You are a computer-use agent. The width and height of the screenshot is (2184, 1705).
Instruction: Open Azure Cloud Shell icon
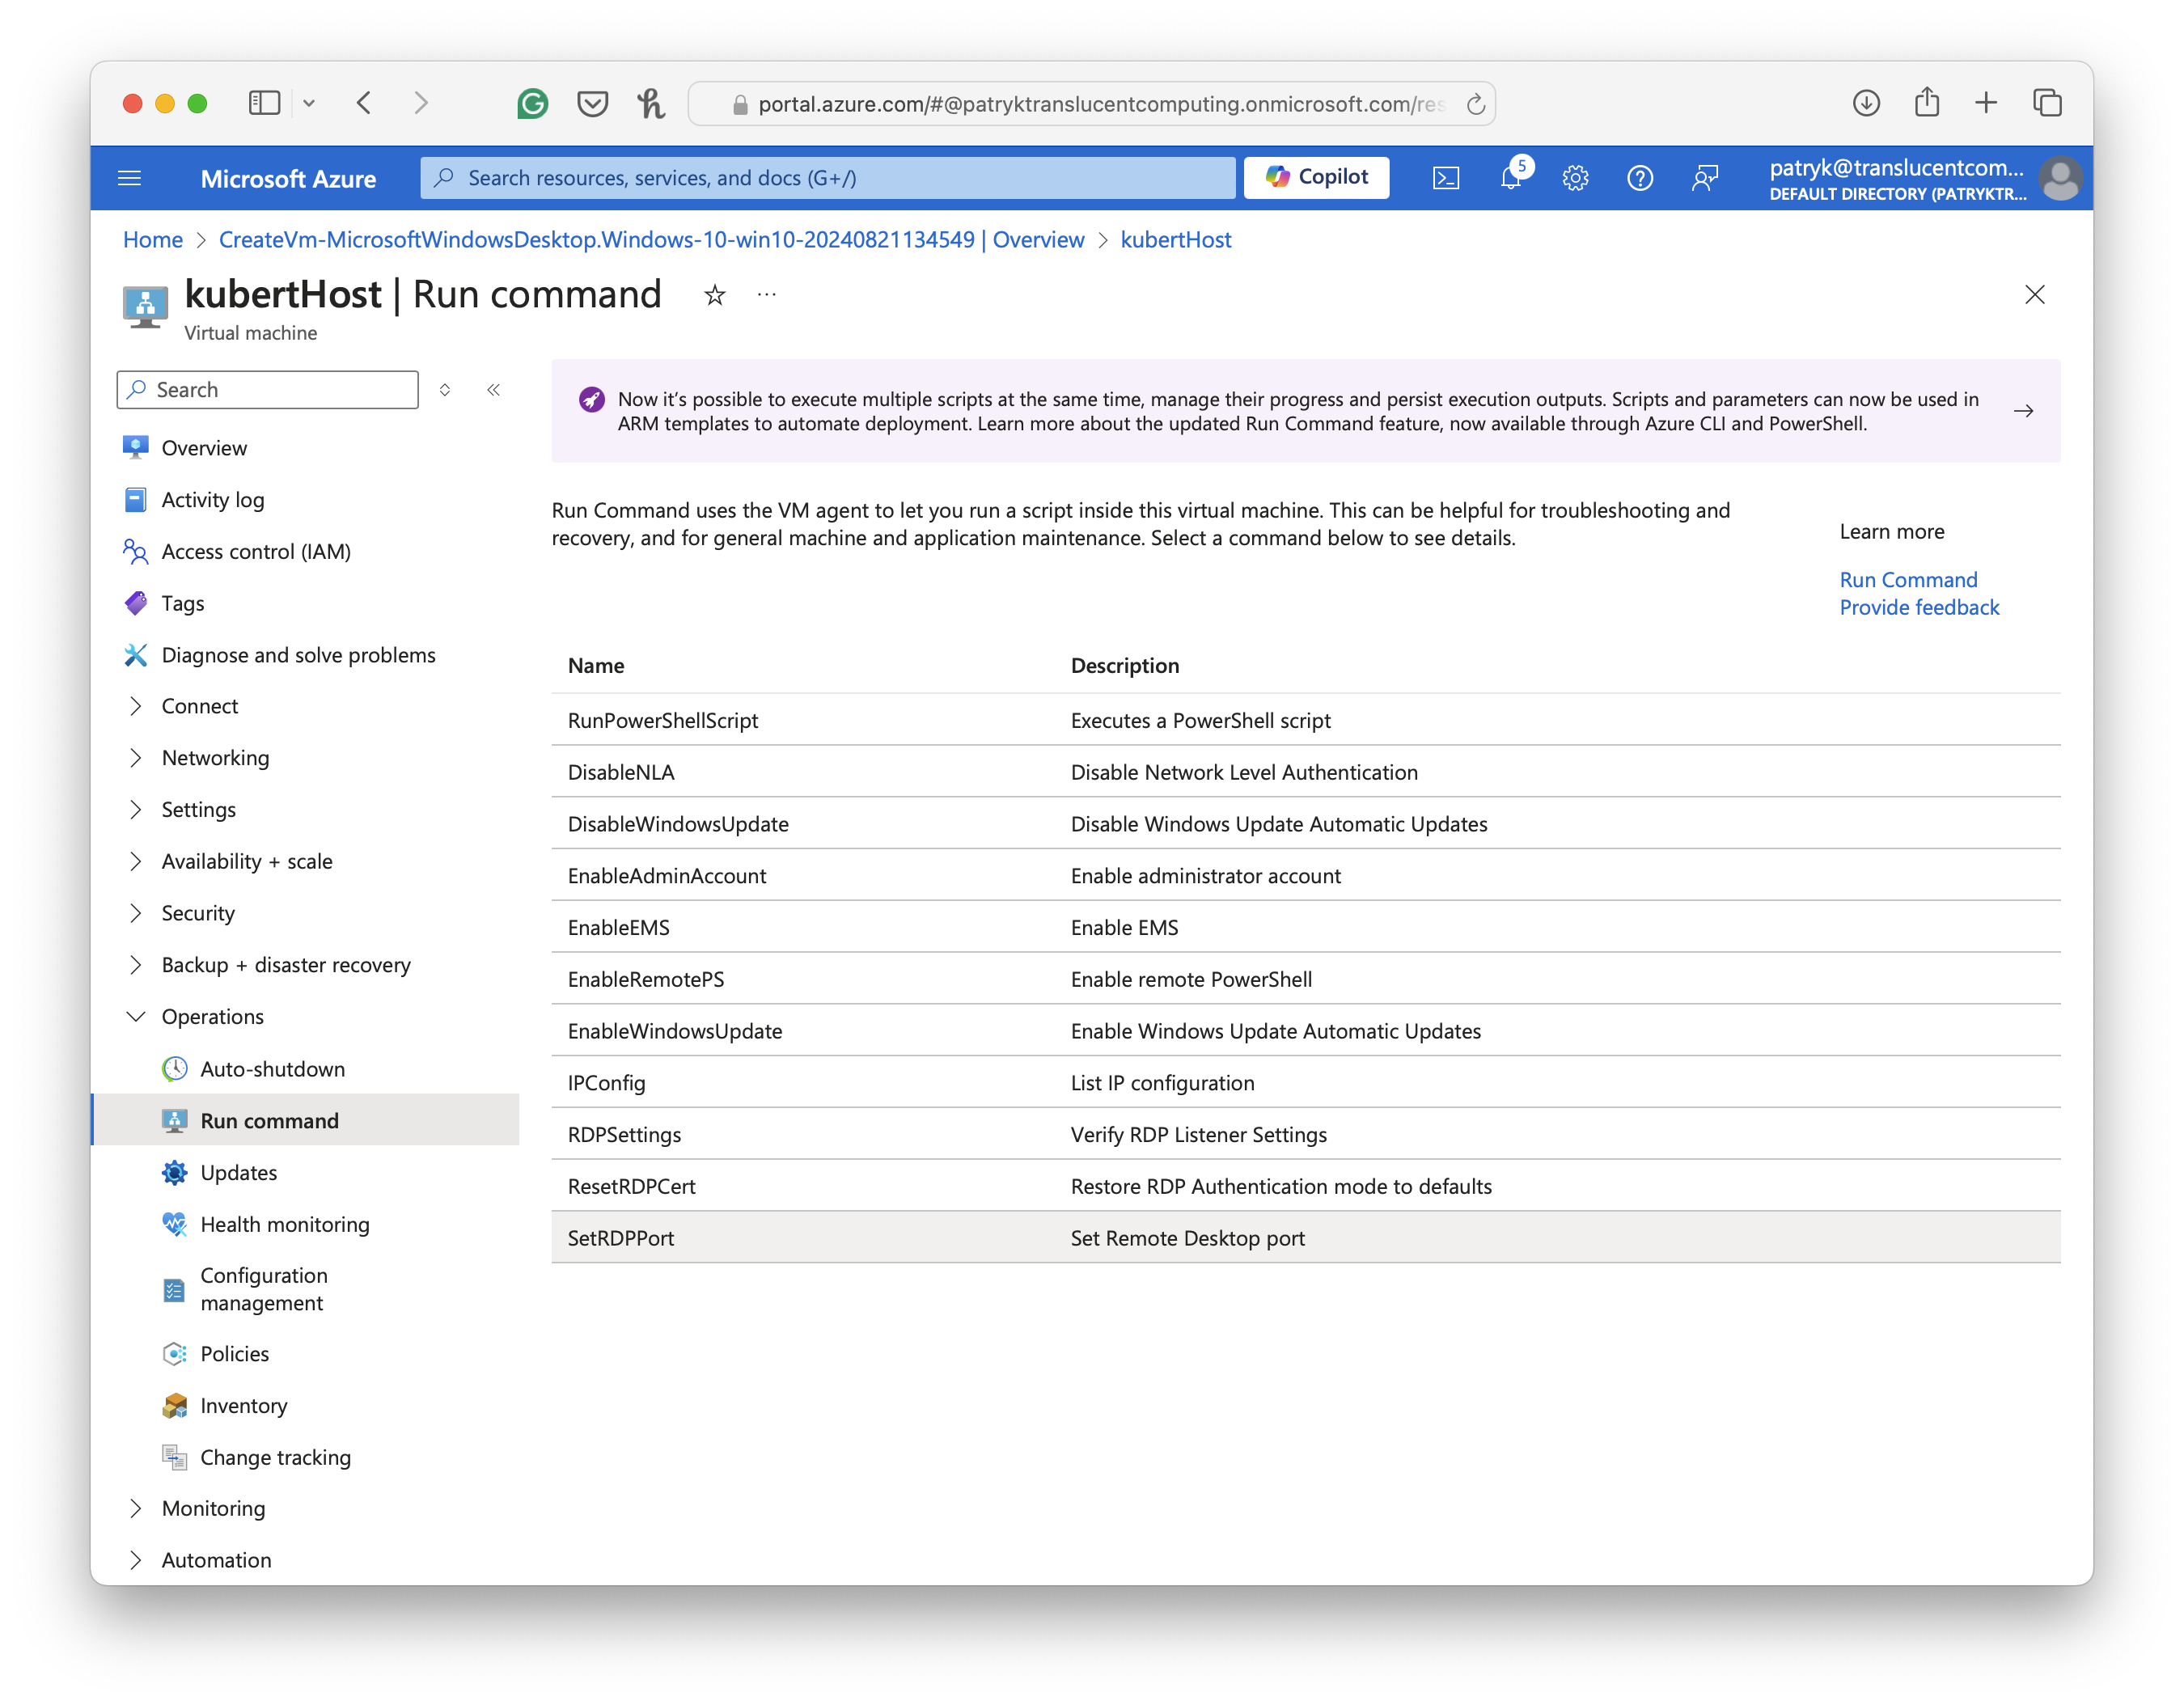[x=1446, y=178]
